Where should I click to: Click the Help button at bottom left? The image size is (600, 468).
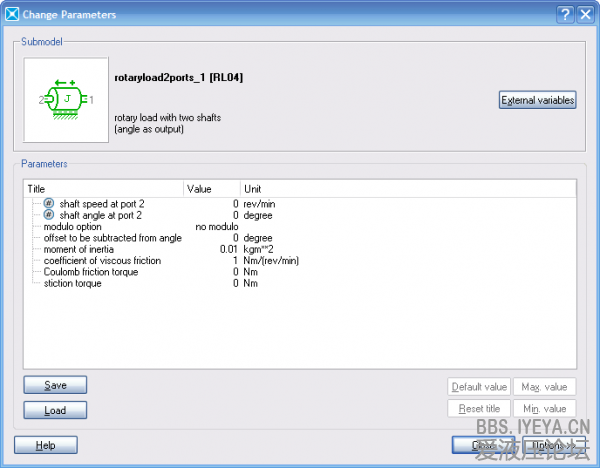[x=45, y=445]
